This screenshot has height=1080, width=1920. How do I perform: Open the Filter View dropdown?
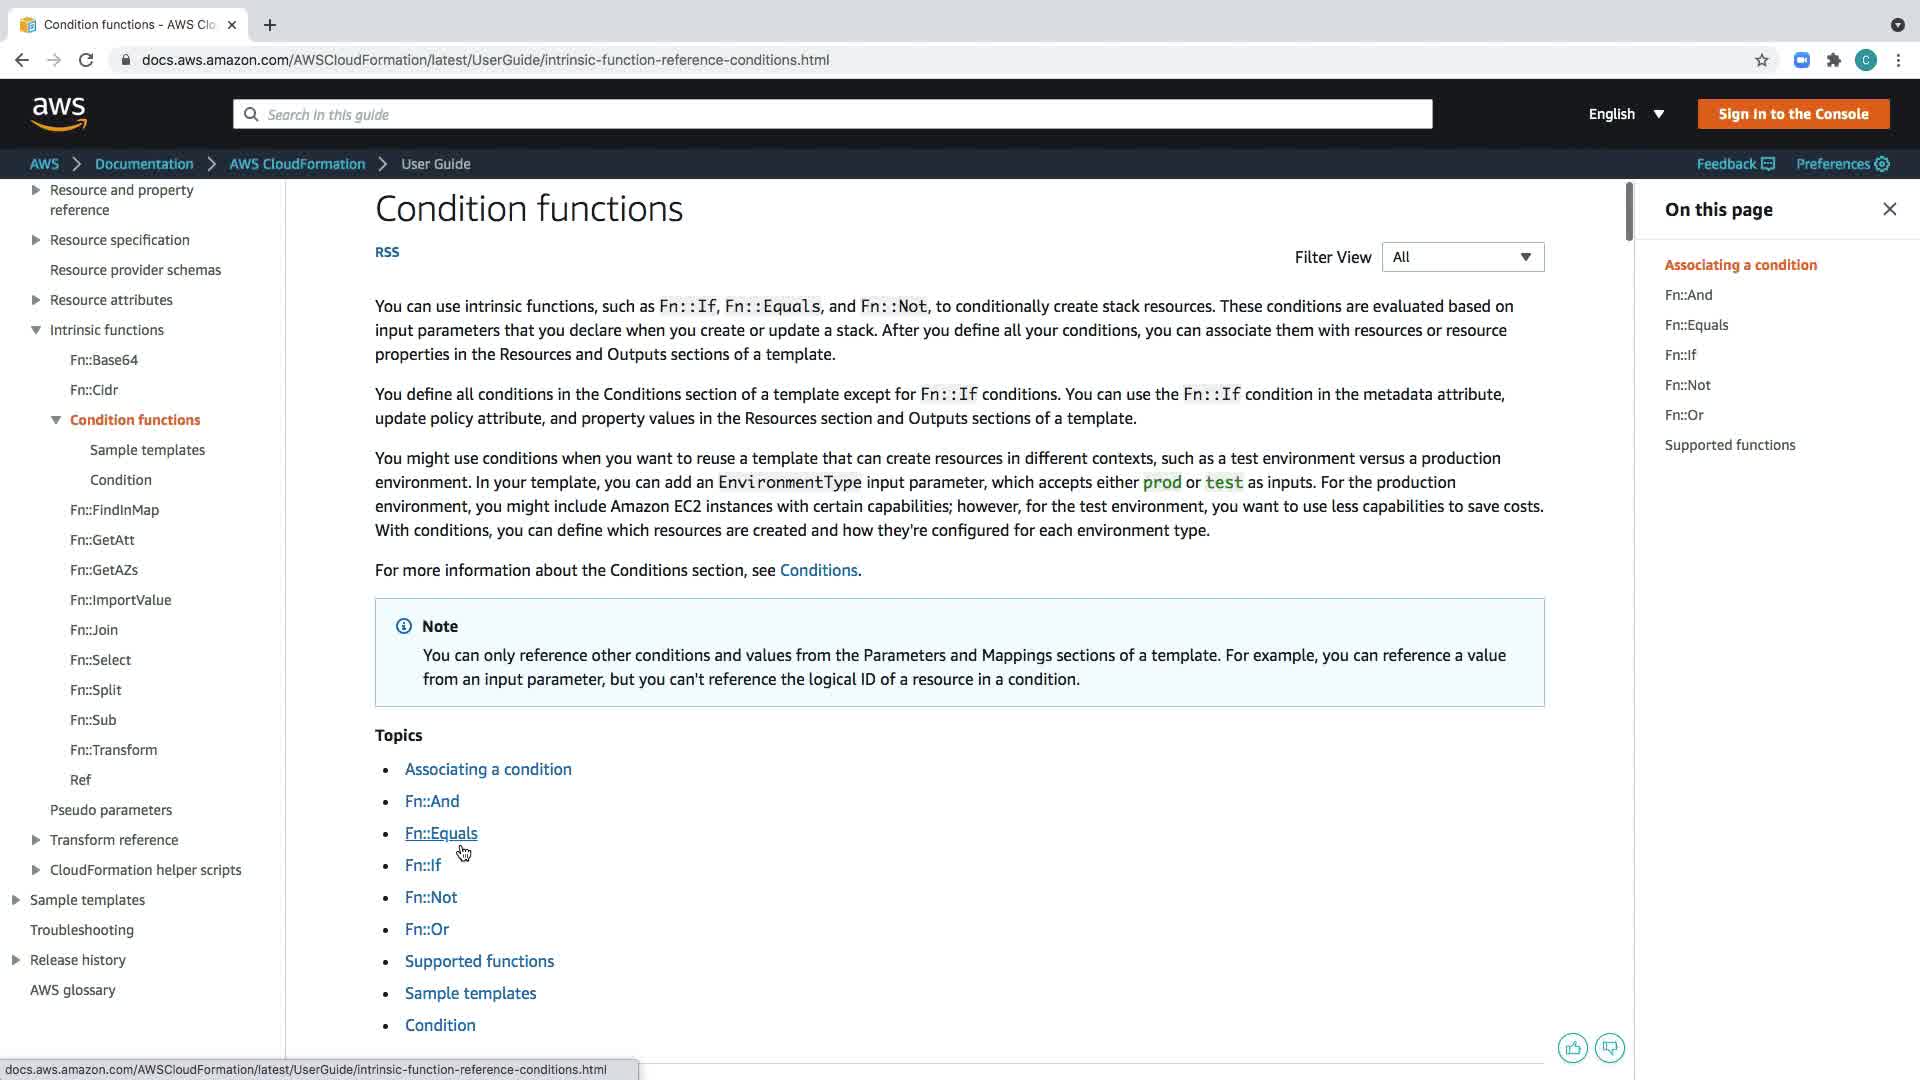(x=1462, y=257)
